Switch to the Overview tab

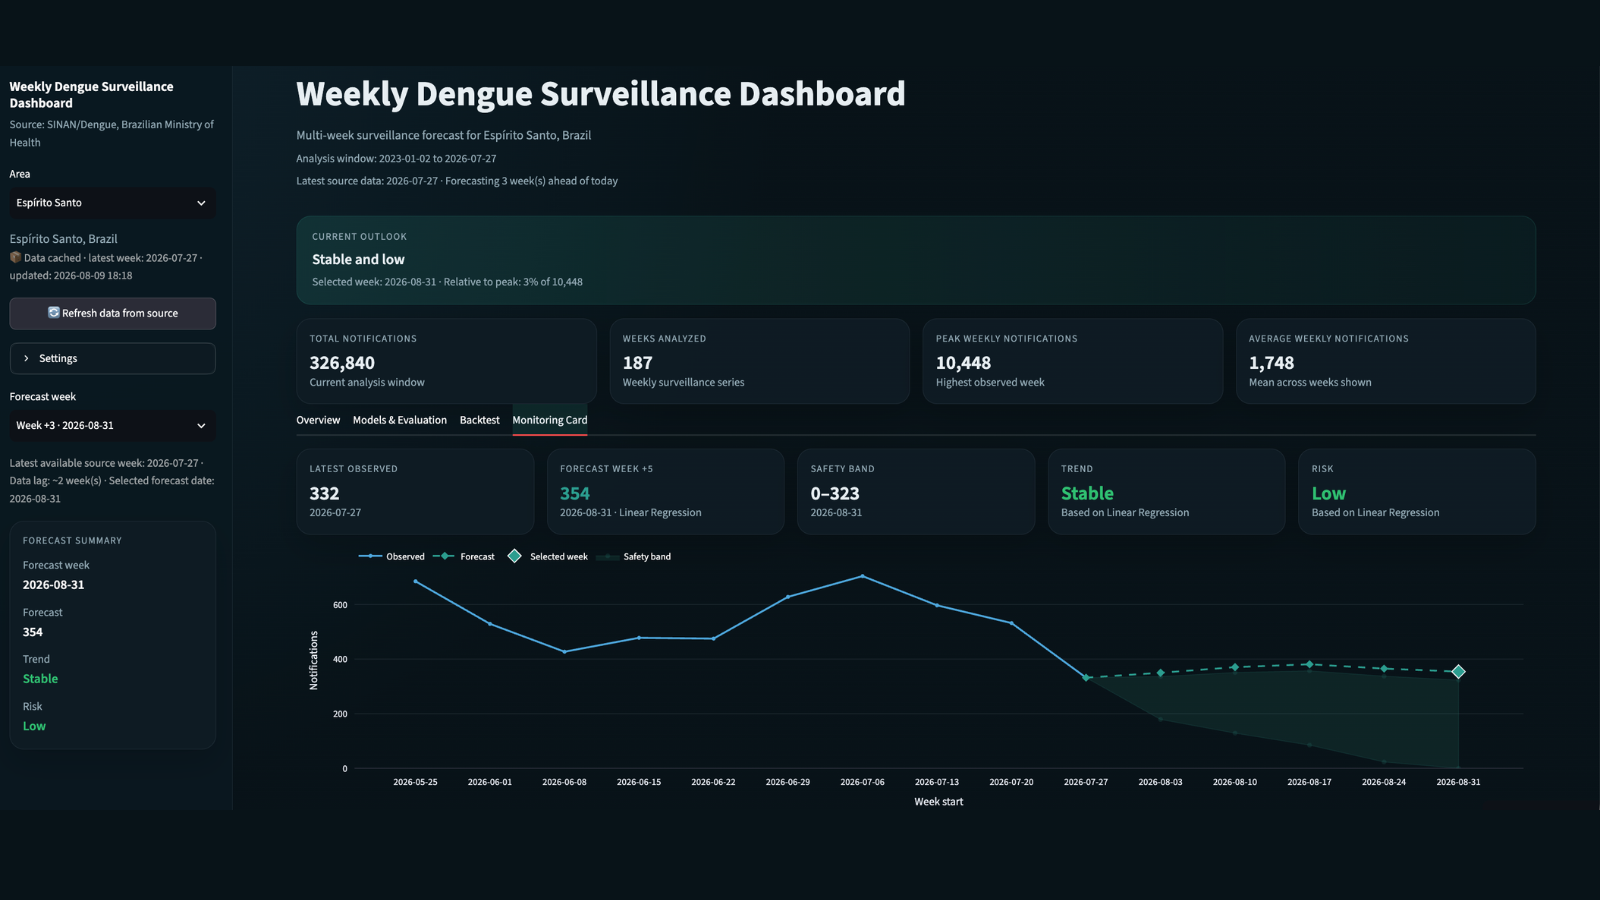[x=318, y=420]
